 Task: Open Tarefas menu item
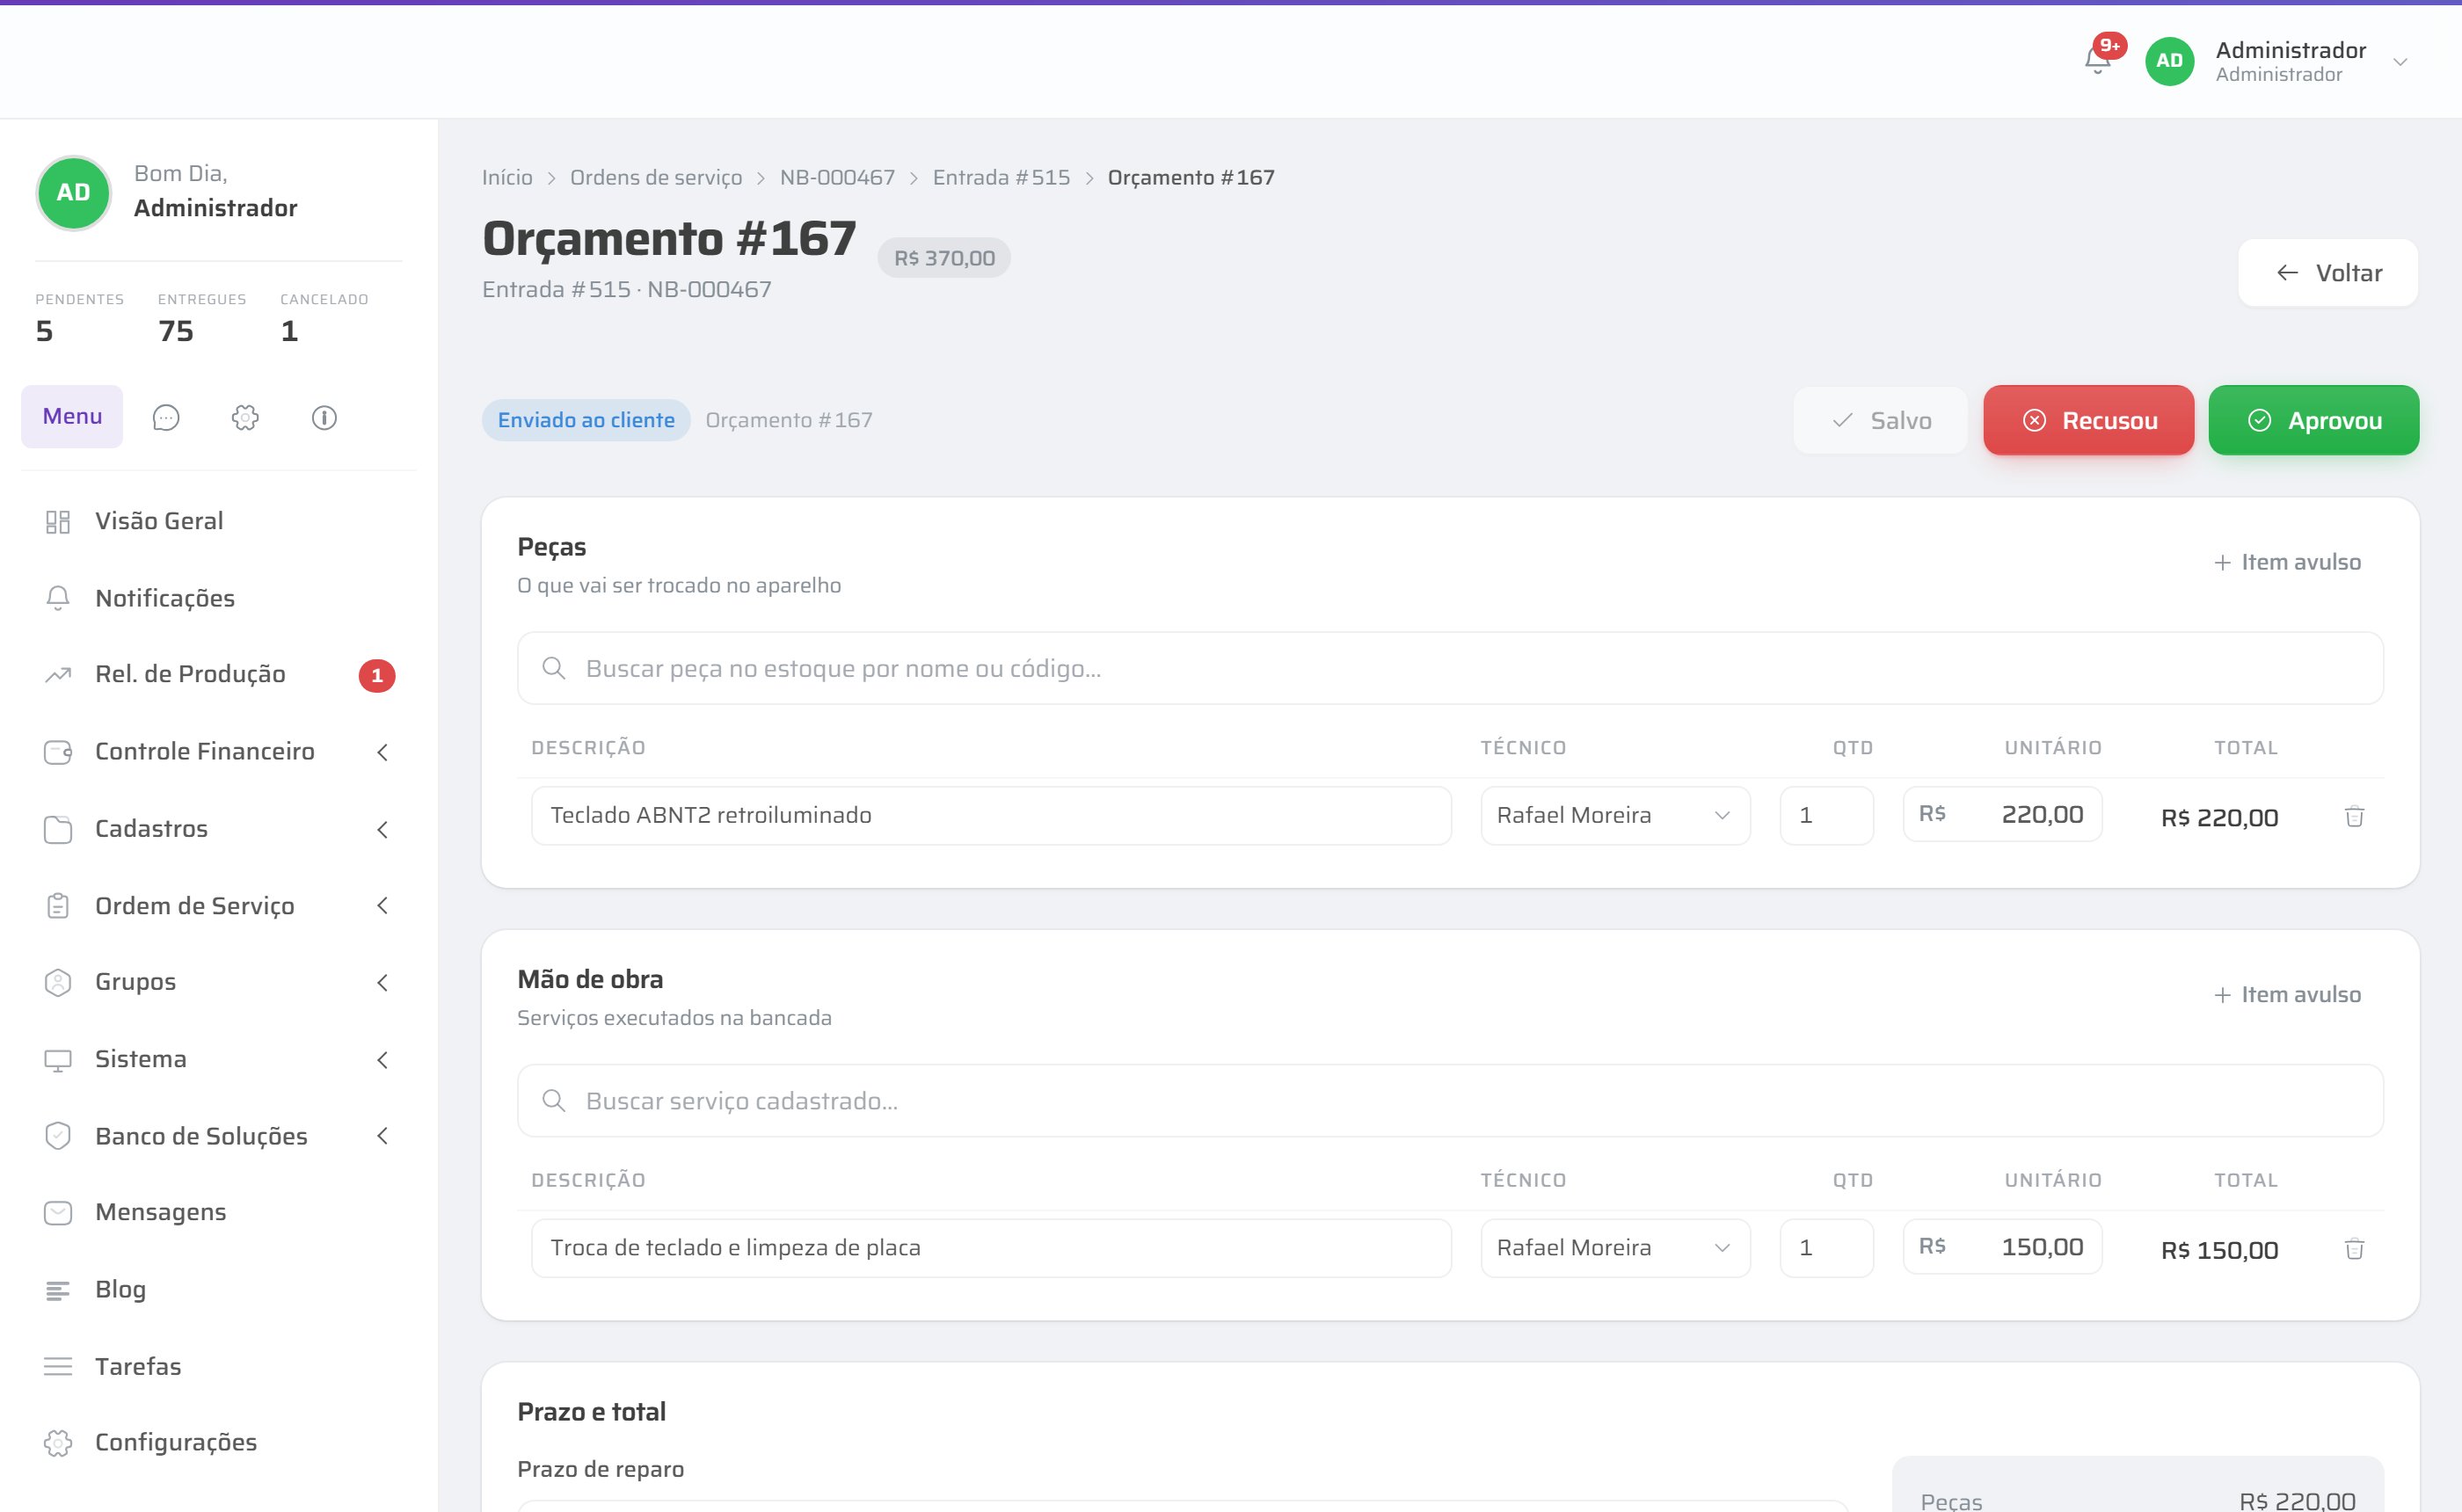(x=218, y=1367)
